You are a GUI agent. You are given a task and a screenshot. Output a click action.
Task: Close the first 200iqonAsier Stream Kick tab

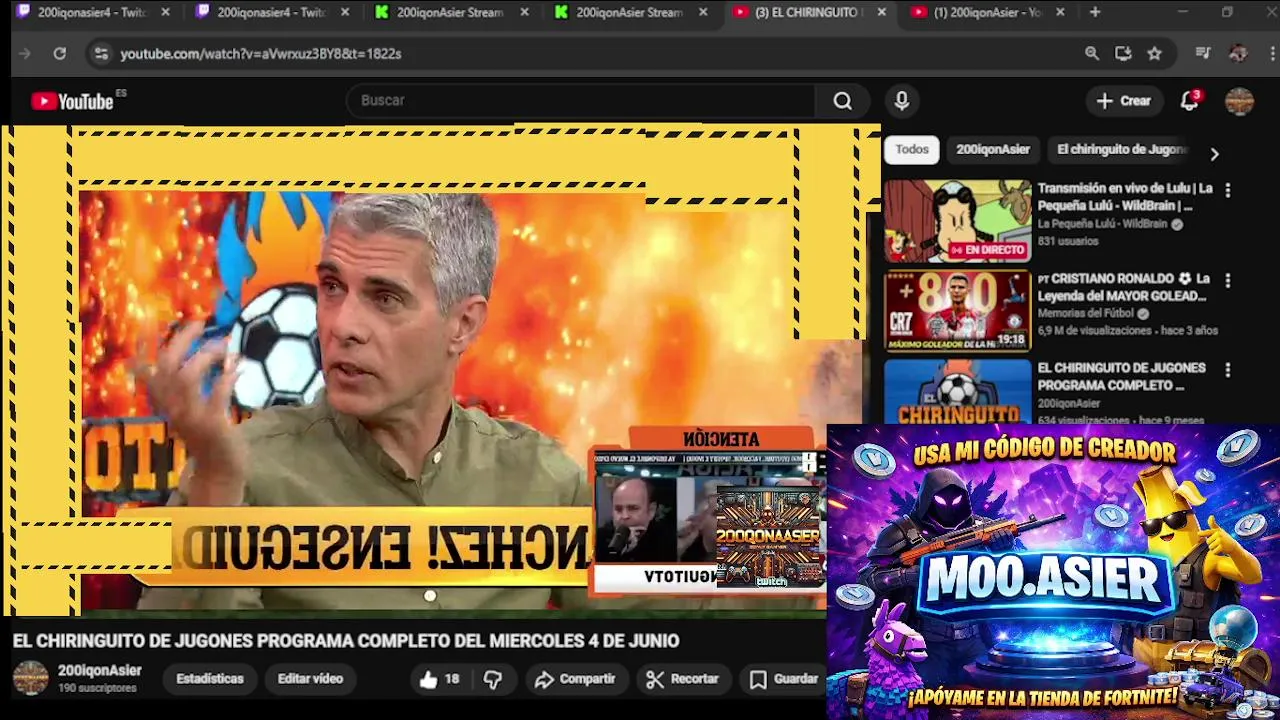[x=524, y=12]
